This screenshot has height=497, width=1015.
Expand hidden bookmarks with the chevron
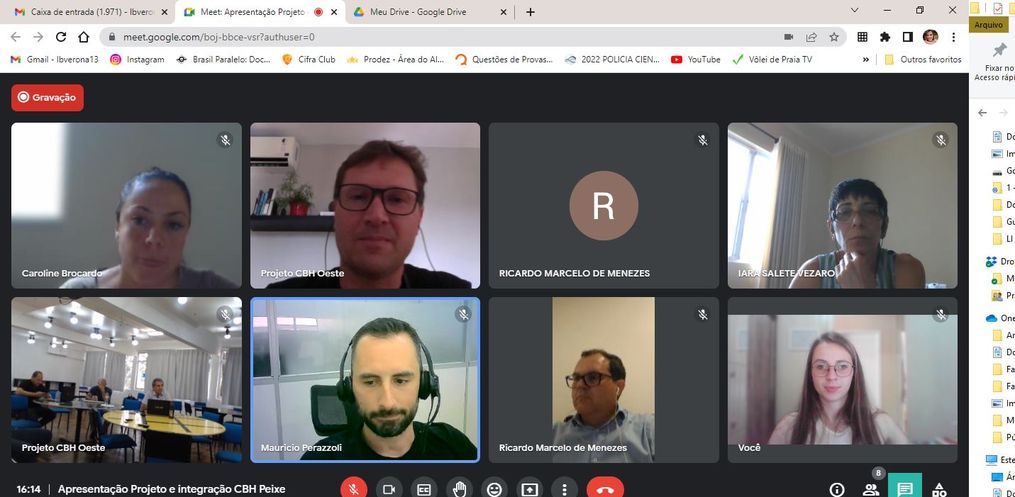[866, 59]
